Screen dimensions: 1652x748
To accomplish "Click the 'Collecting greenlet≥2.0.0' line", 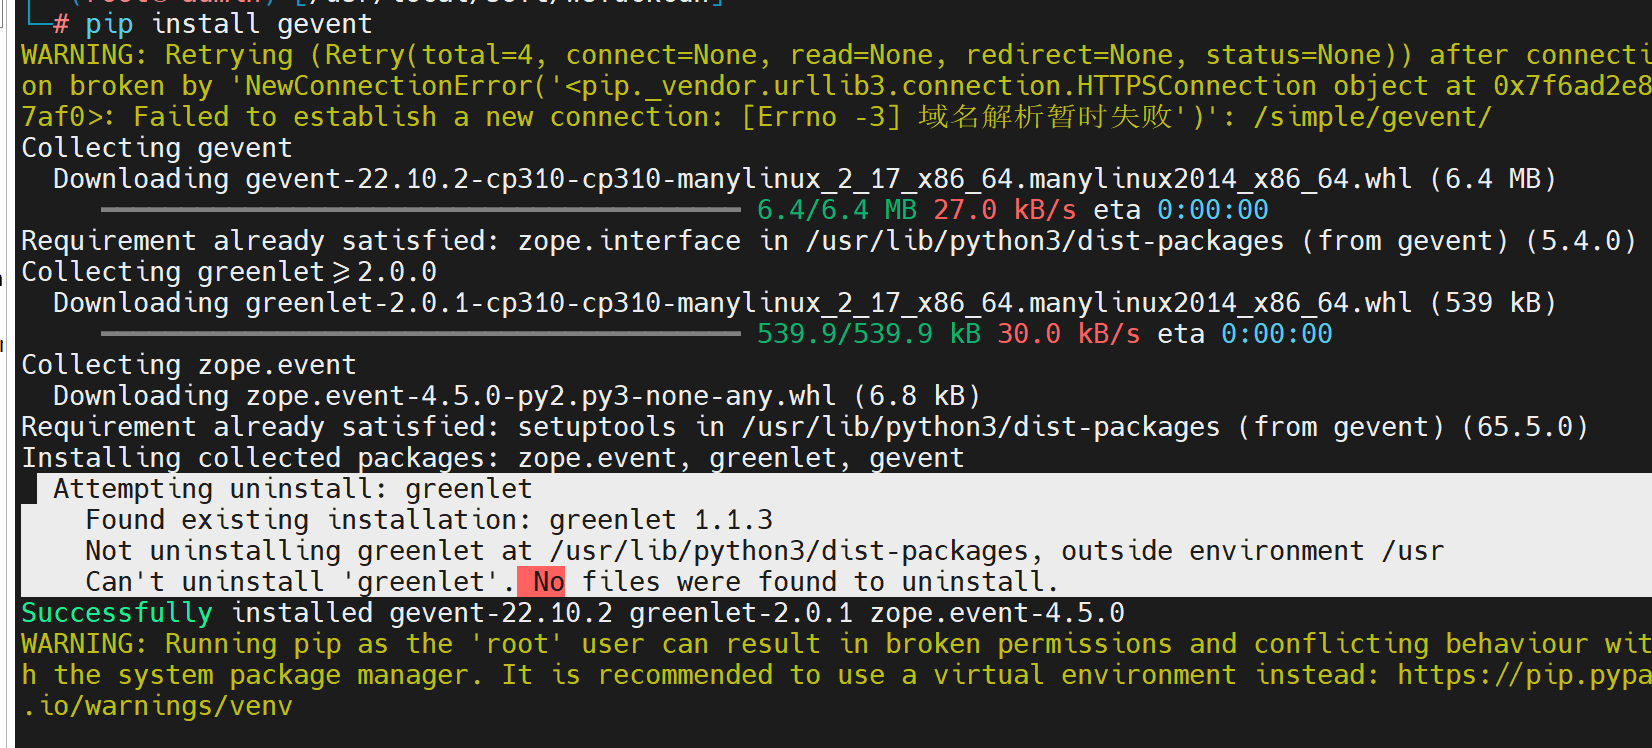I will [229, 272].
